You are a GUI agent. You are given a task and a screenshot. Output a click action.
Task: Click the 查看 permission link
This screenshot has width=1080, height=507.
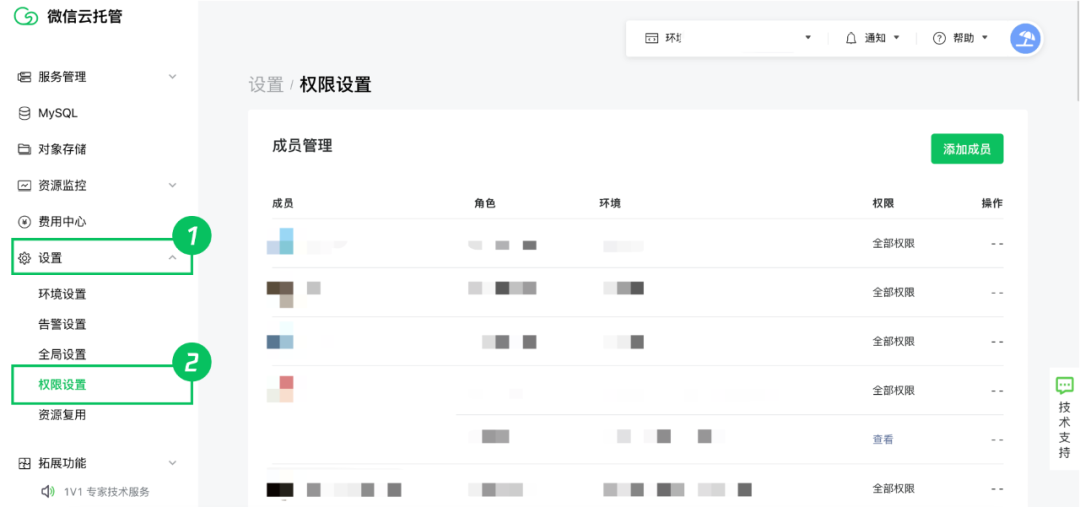coord(883,439)
